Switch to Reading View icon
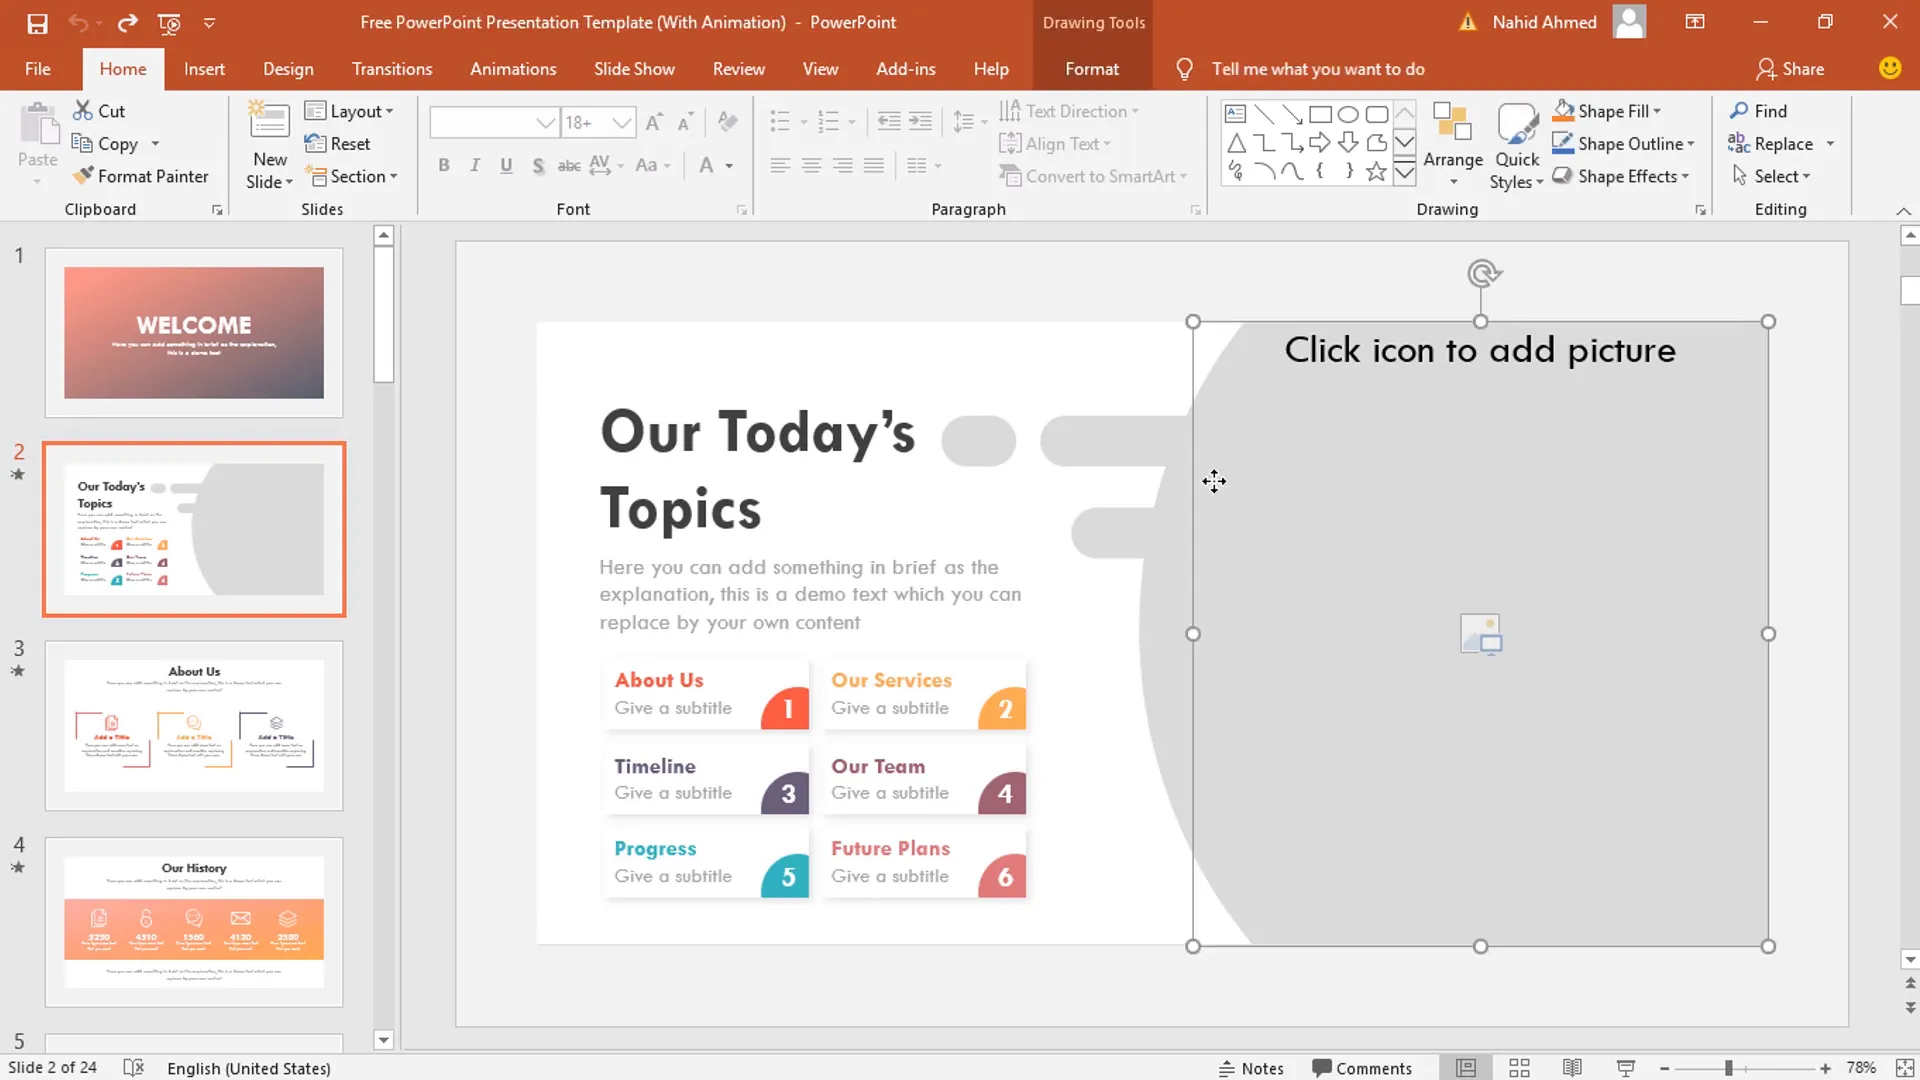This screenshot has width=1920, height=1080. (x=1572, y=1068)
